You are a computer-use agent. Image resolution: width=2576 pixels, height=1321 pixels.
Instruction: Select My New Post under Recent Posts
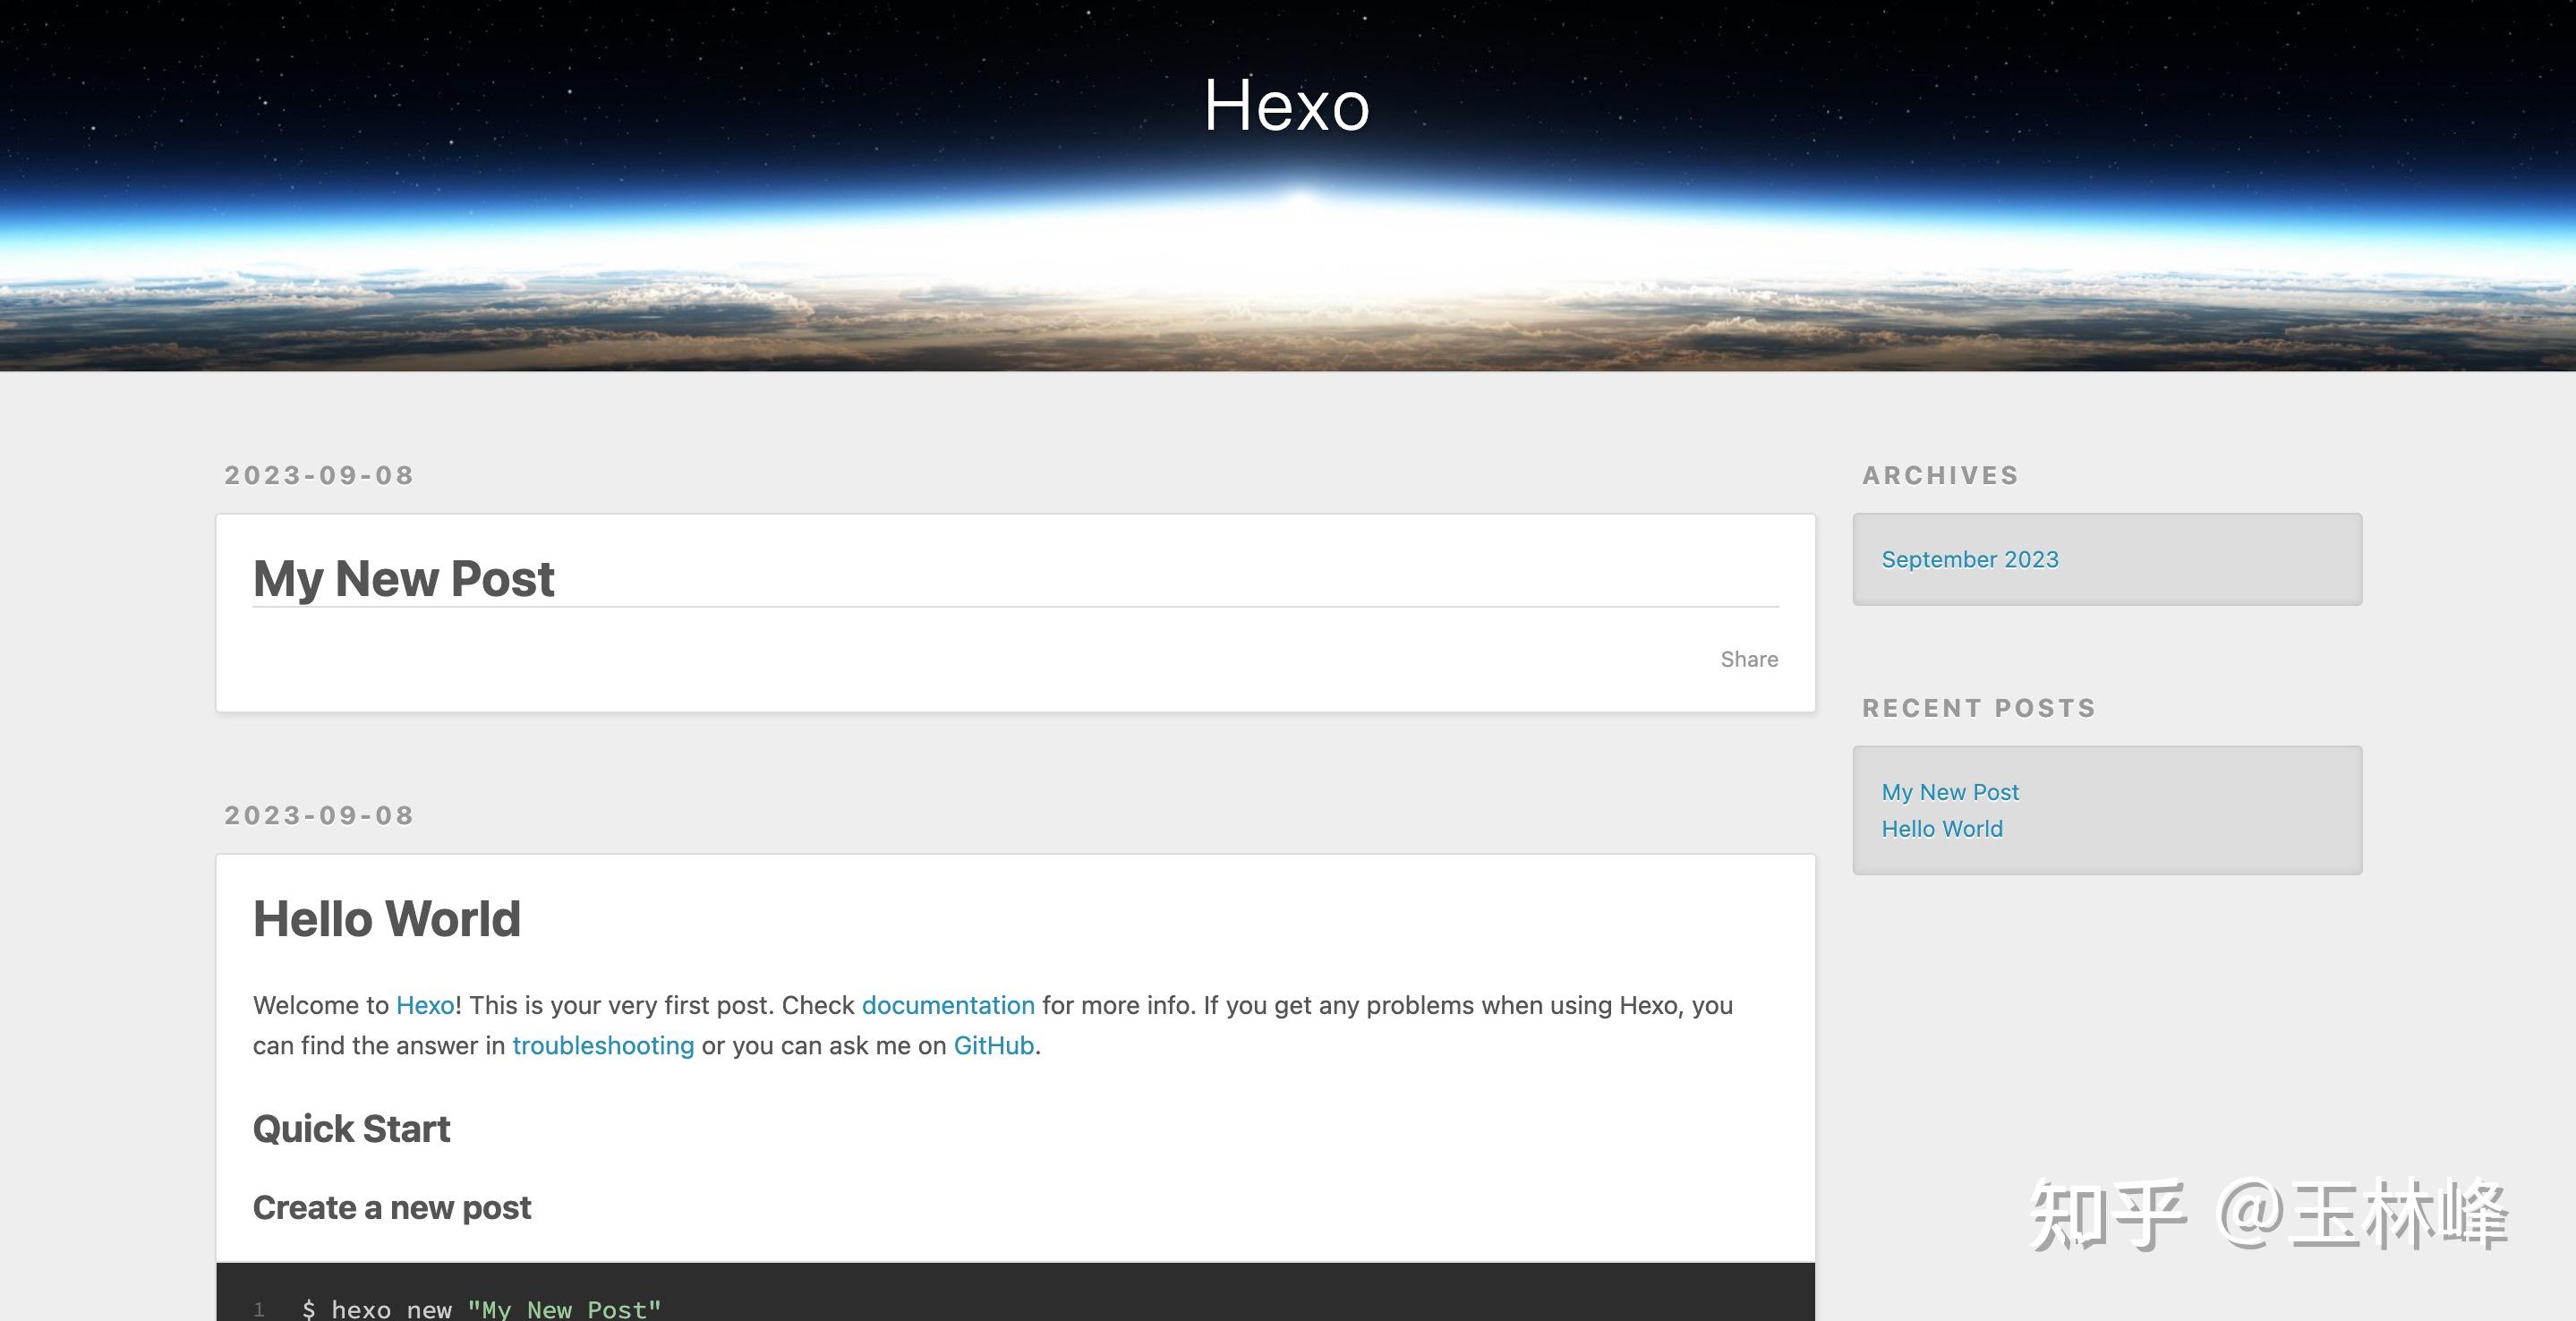[1949, 792]
